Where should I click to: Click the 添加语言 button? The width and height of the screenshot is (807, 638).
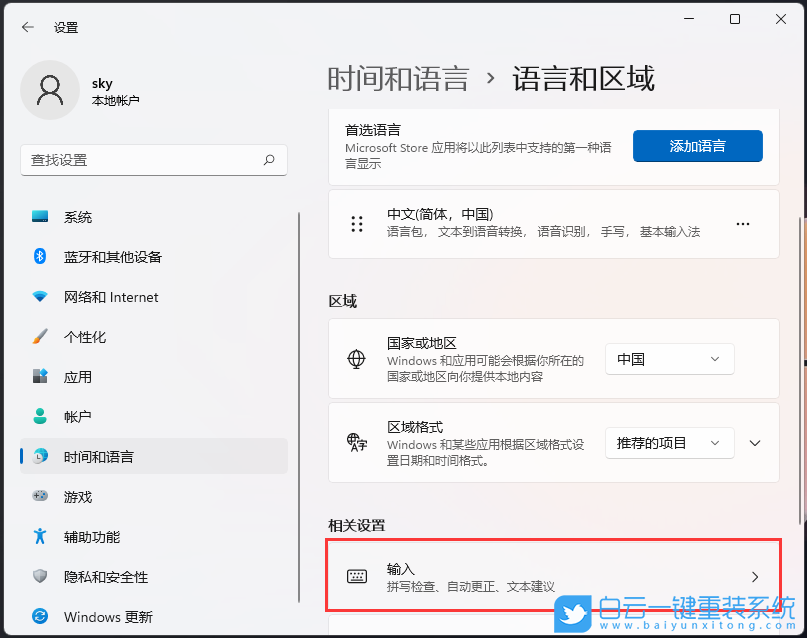click(x=697, y=146)
